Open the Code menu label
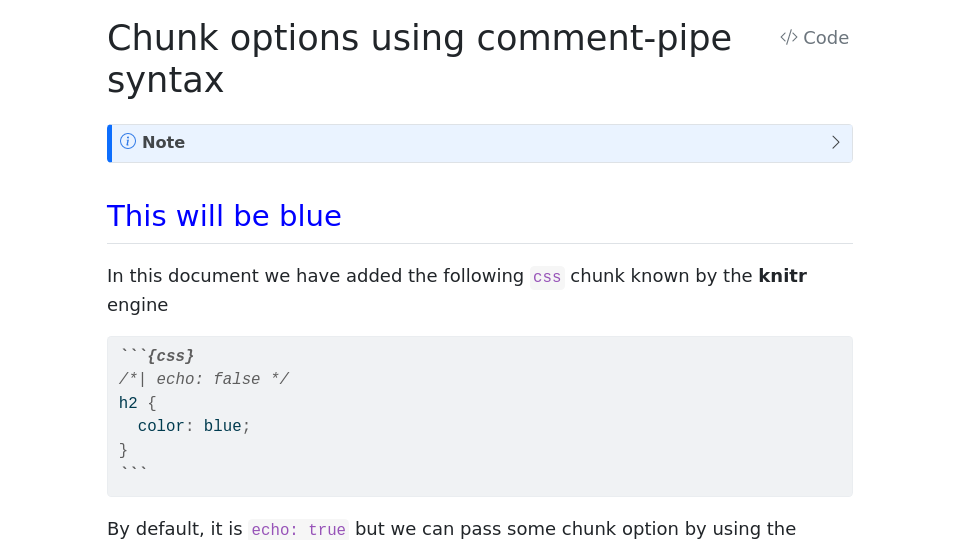Image resolution: width=960 pixels, height=540 pixels. [826, 38]
